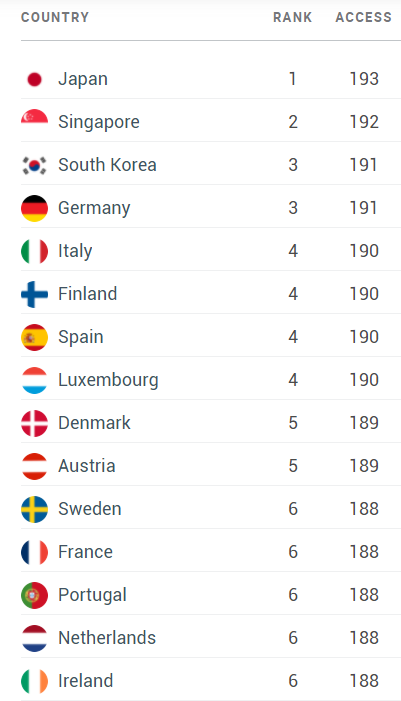Click the South Korea flag icon

[x=34, y=165]
